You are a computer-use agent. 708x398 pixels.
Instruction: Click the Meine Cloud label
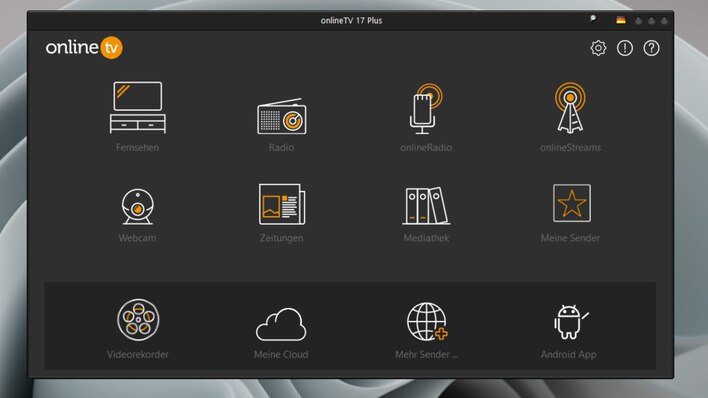click(x=281, y=355)
